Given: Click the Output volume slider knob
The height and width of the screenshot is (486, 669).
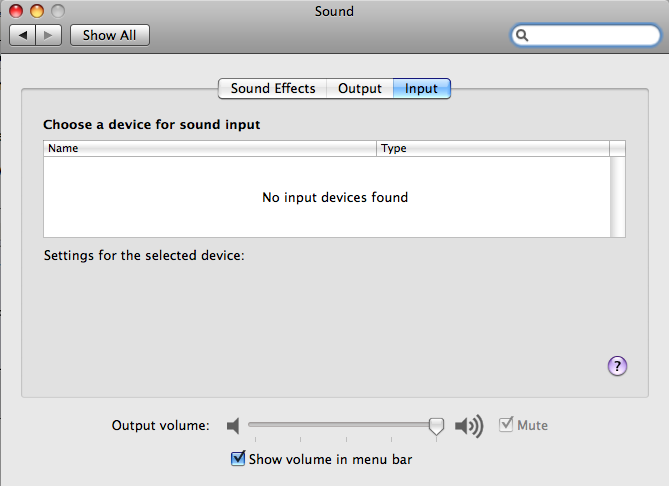Looking at the screenshot, I should [436, 426].
